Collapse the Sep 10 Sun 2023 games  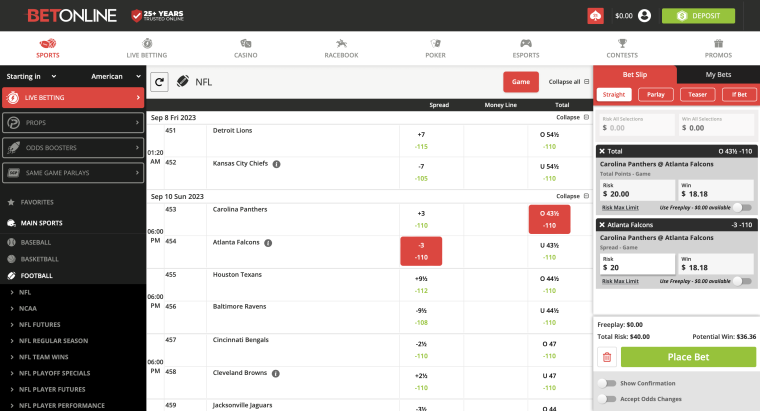point(572,196)
